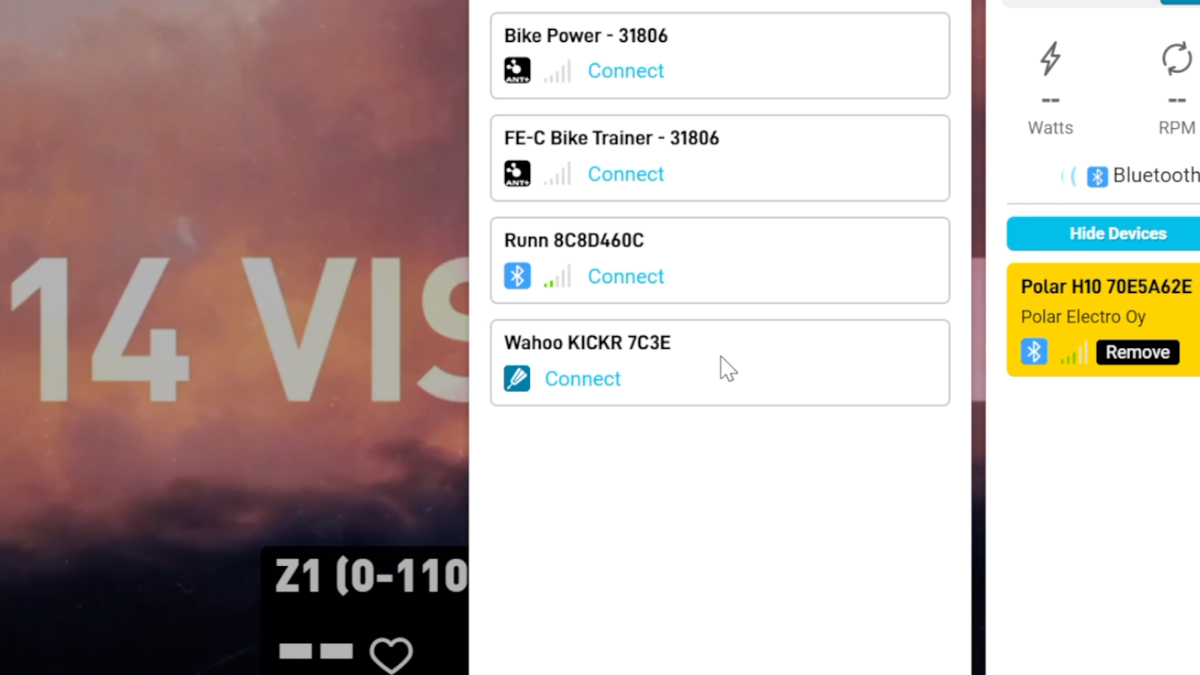Select the Polar H10 70E5A62E device card
The width and height of the screenshot is (1200, 675).
tap(1103, 320)
